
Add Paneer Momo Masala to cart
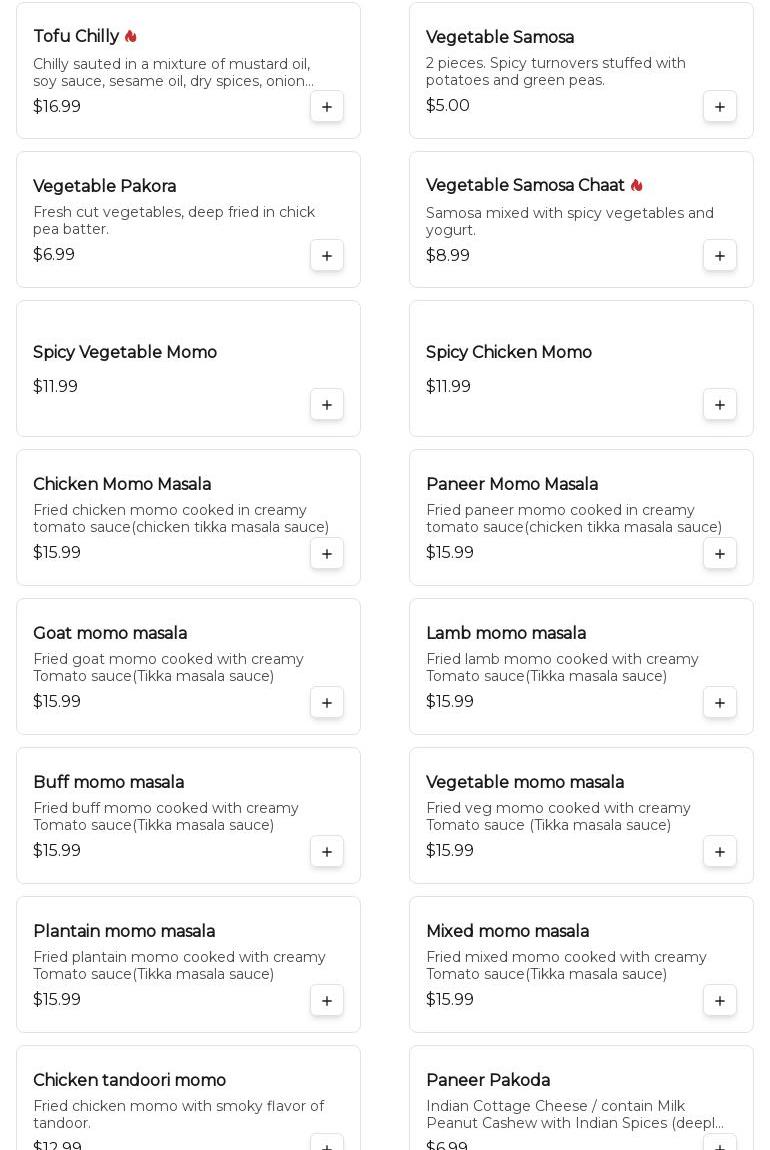click(720, 554)
